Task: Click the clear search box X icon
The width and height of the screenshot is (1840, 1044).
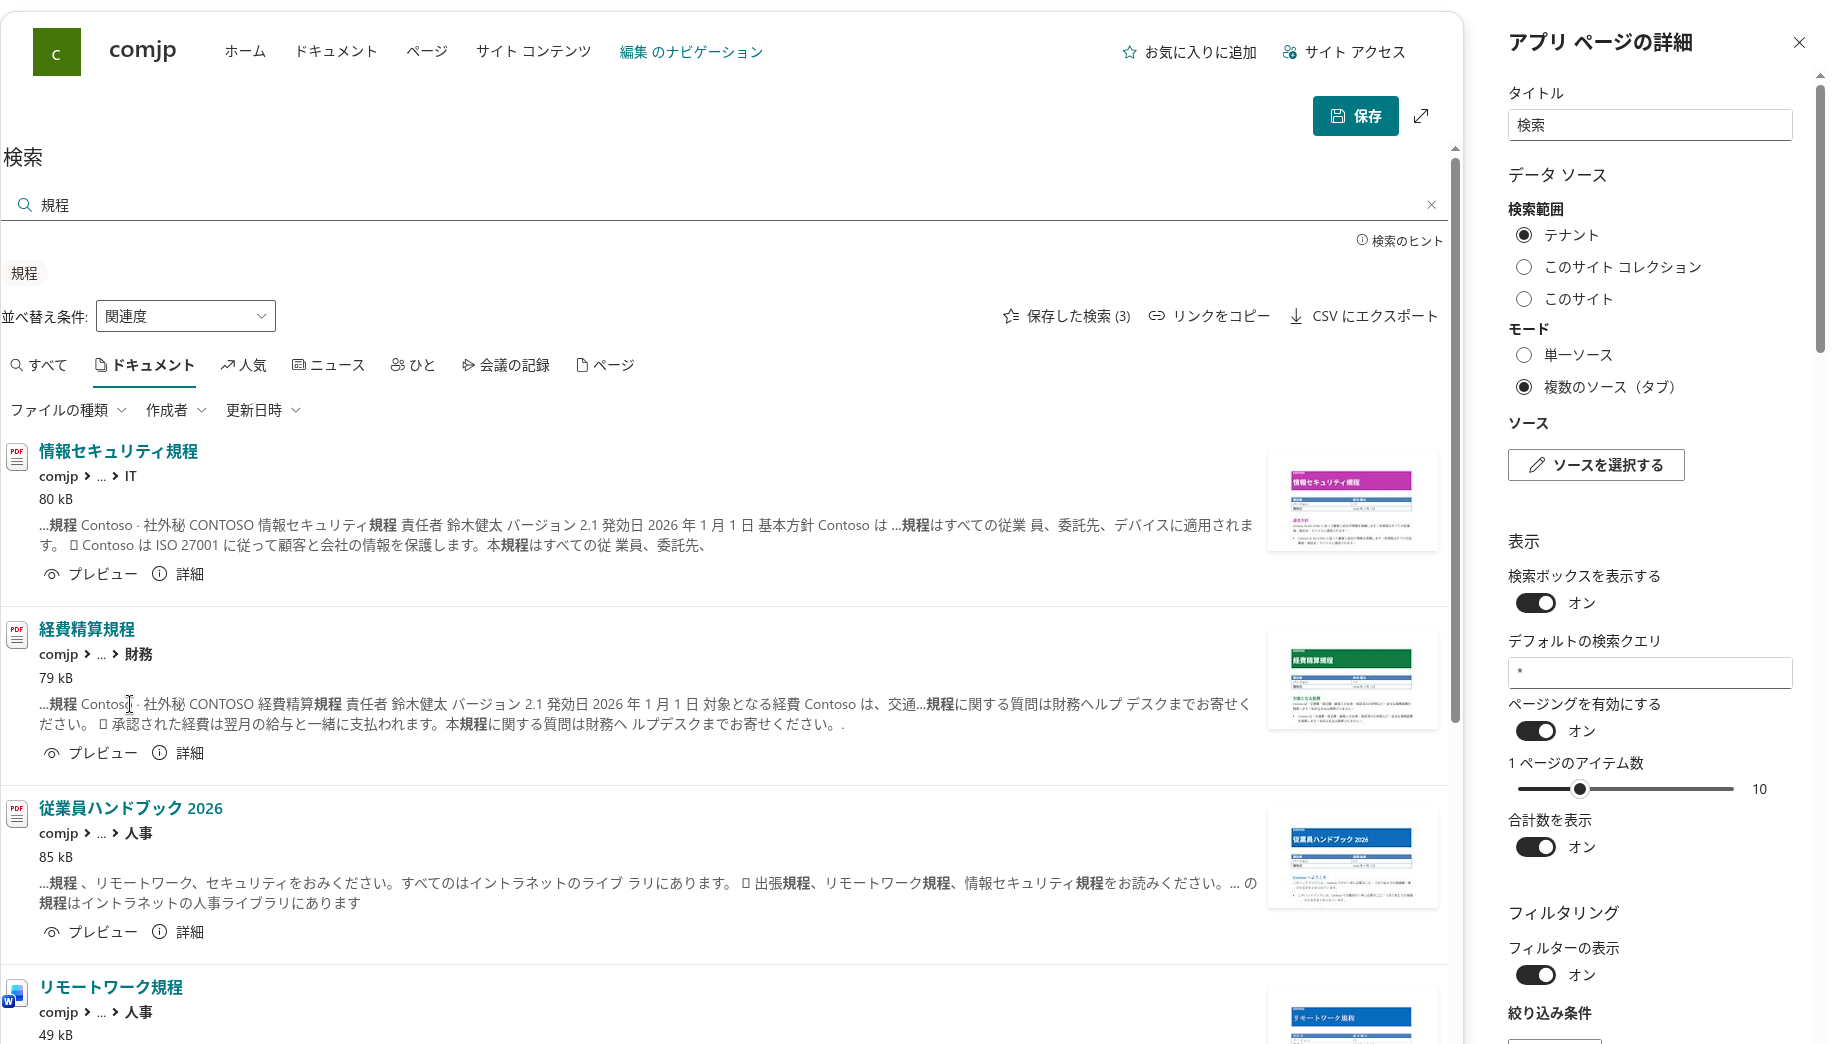Action: [x=1431, y=205]
